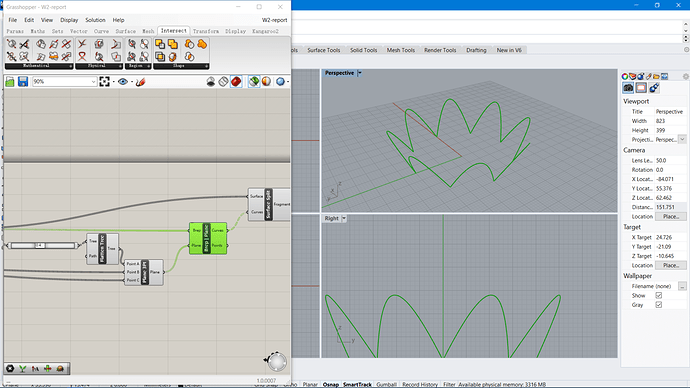Viewport: 690px width, 388px height.
Task: Click the Save document icon in Grasshopper toolbar
Action: tap(23, 81)
